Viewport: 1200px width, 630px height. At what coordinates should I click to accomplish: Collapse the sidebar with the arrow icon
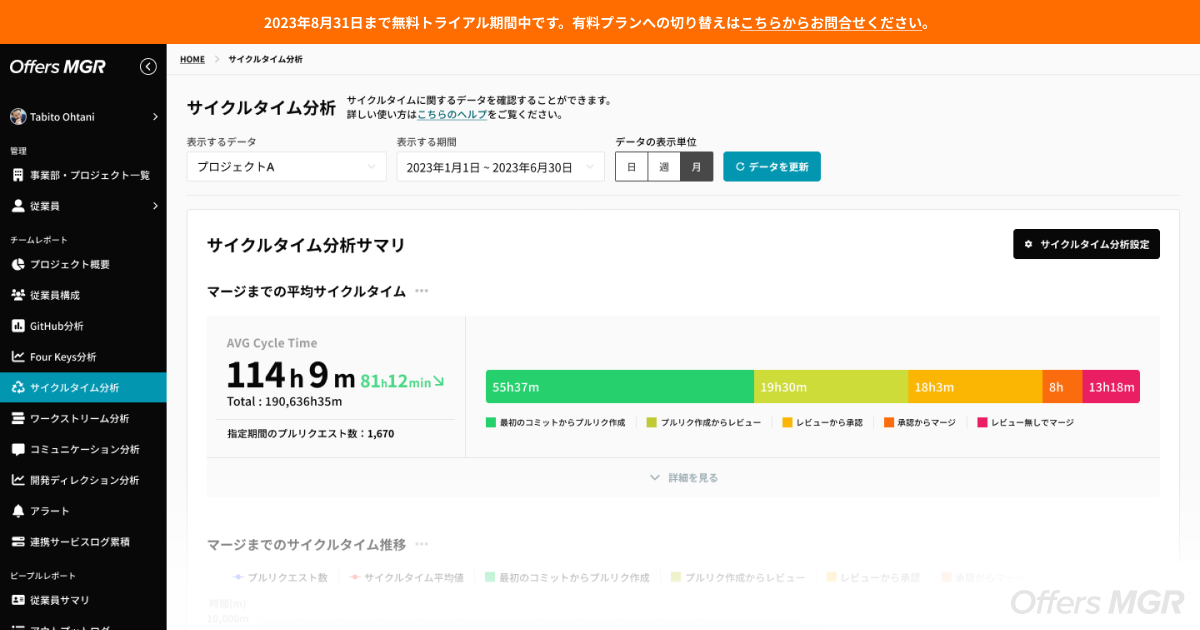(x=148, y=67)
